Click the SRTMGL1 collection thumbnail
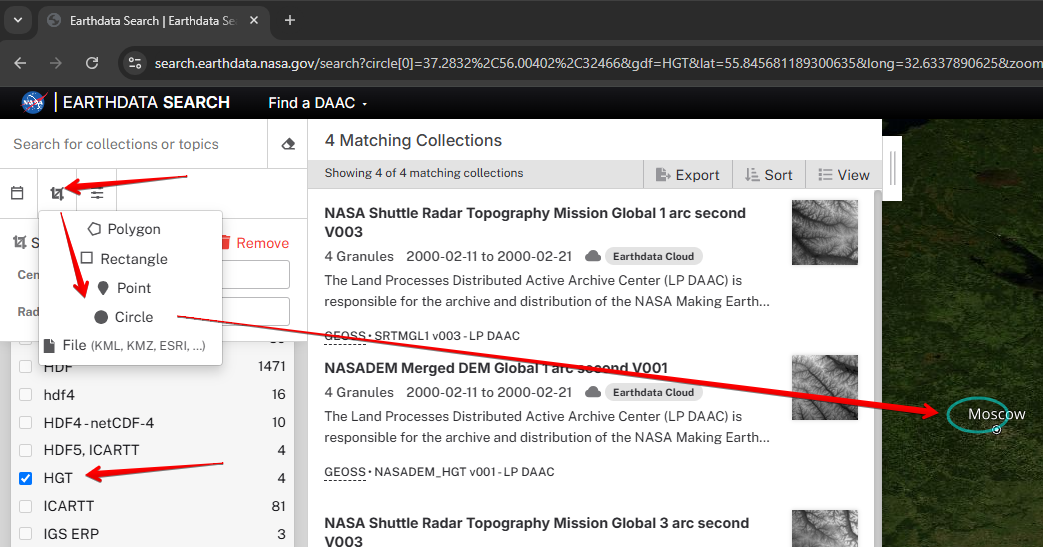This screenshot has height=547, width=1043. click(x=825, y=233)
